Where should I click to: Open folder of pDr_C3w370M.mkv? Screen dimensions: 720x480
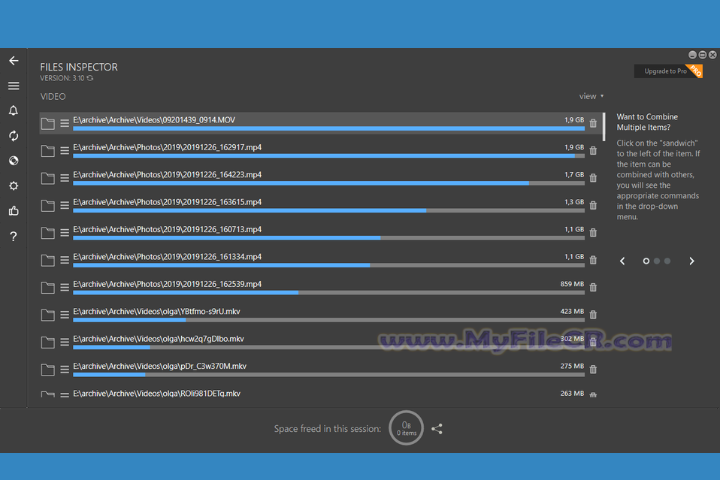[x=48, y=369]
